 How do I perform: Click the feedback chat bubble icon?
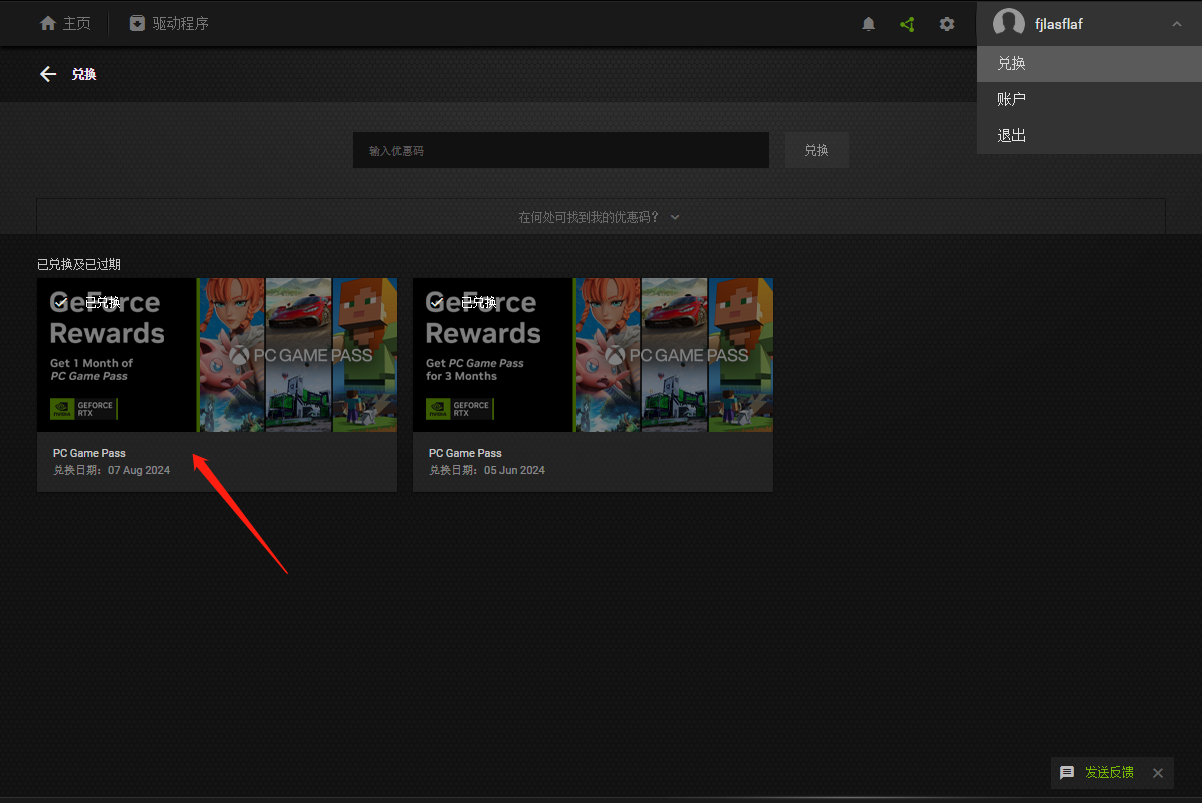[1067, 772]
